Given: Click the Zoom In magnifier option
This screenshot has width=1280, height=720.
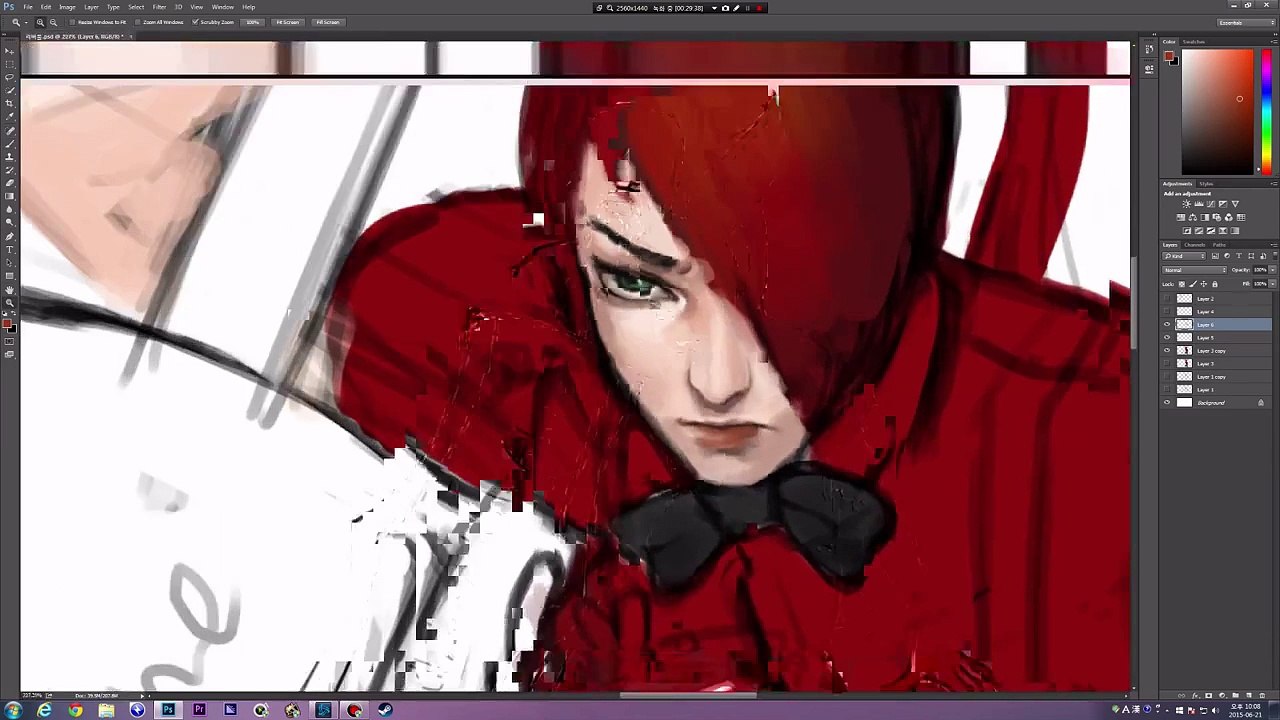Looking at the screenshot, I should pyautogui.click(x=40, y=22).
